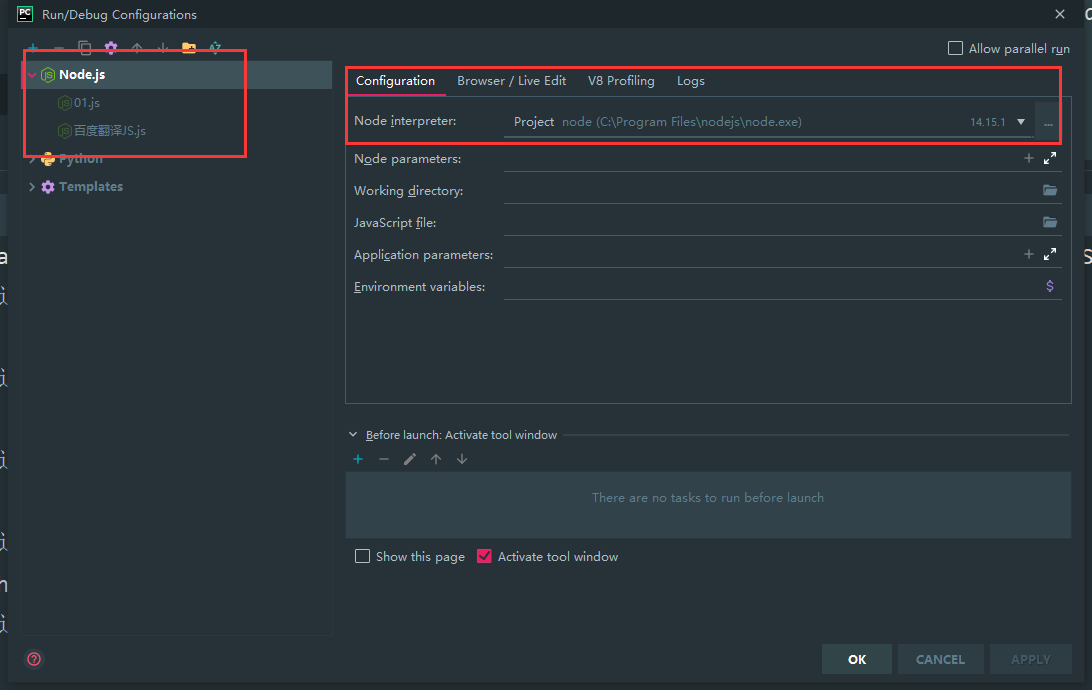The width and height of the screenshot is (1092, 690).
Task: Add a Node parameters option with plus
Action: (x=1029, y=159)
